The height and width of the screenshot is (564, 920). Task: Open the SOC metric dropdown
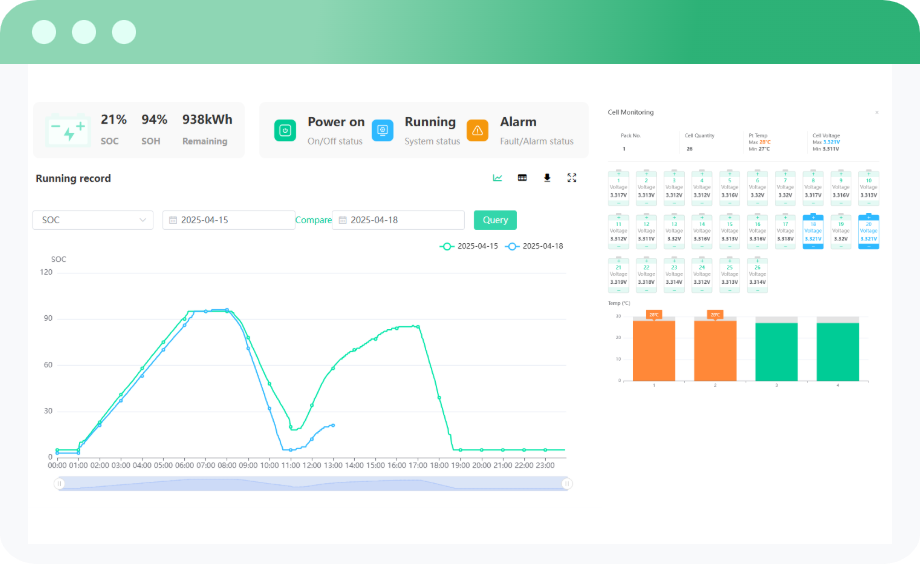92,220
